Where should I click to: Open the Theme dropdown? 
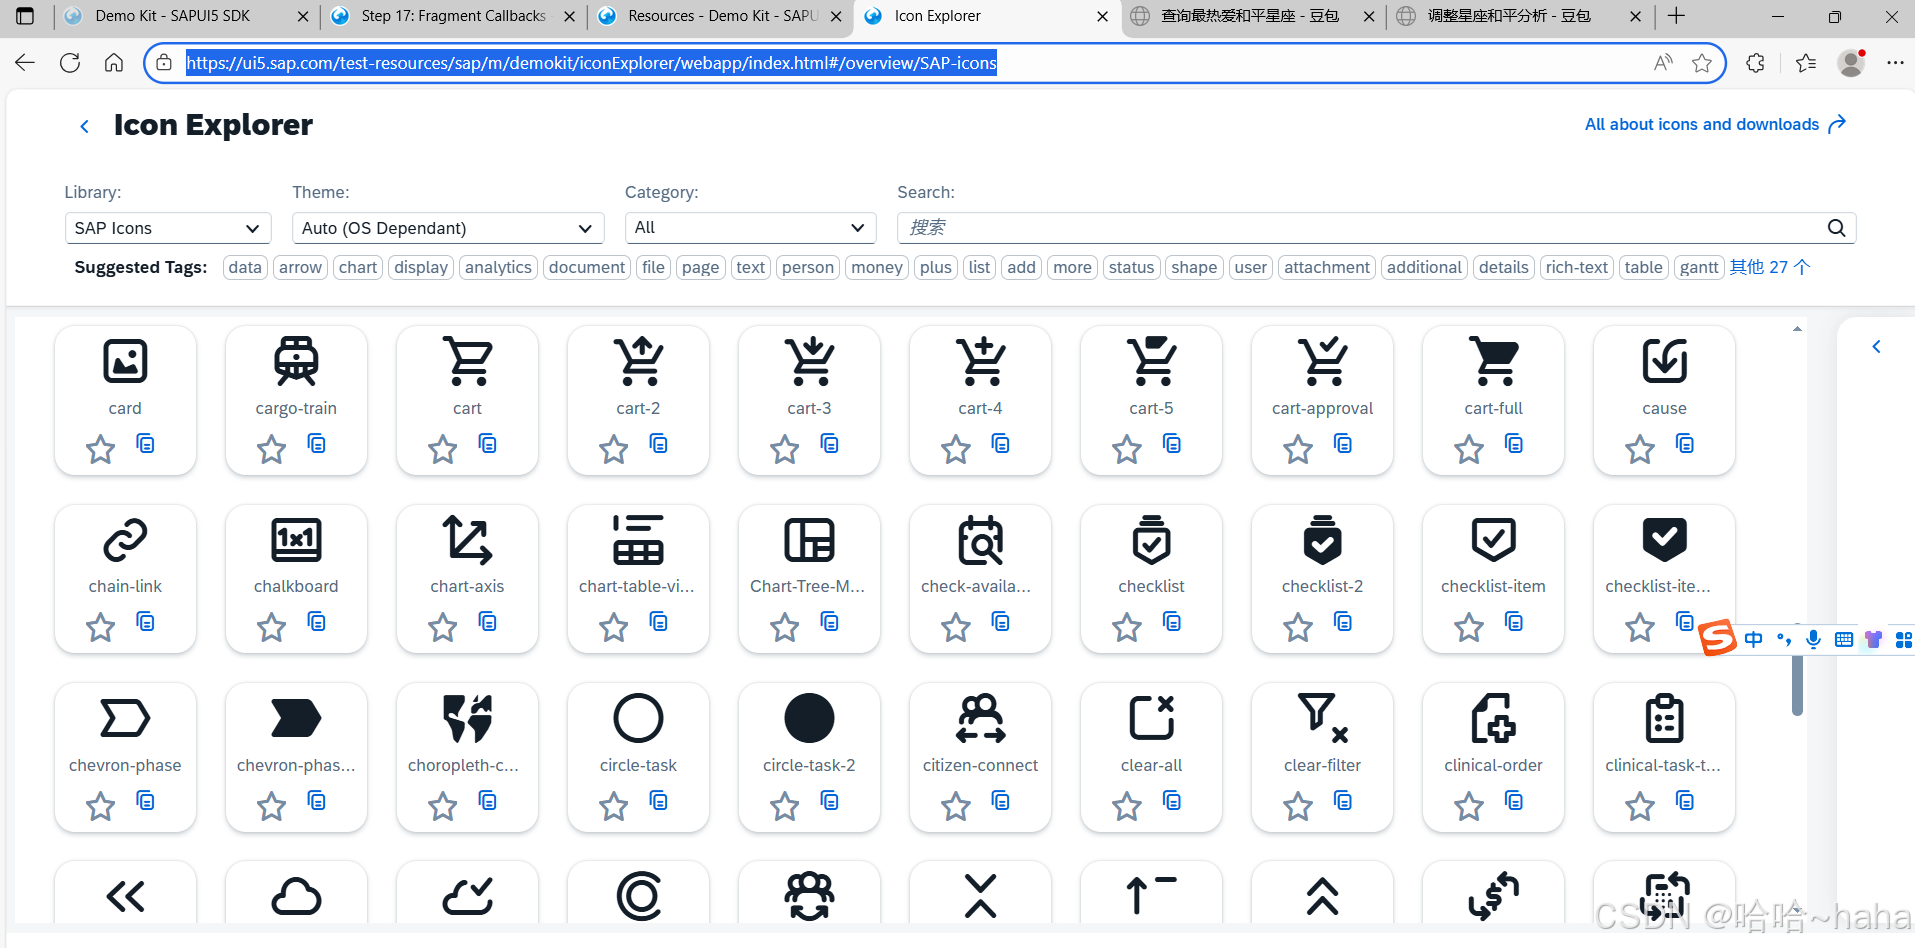click(448, 228)
